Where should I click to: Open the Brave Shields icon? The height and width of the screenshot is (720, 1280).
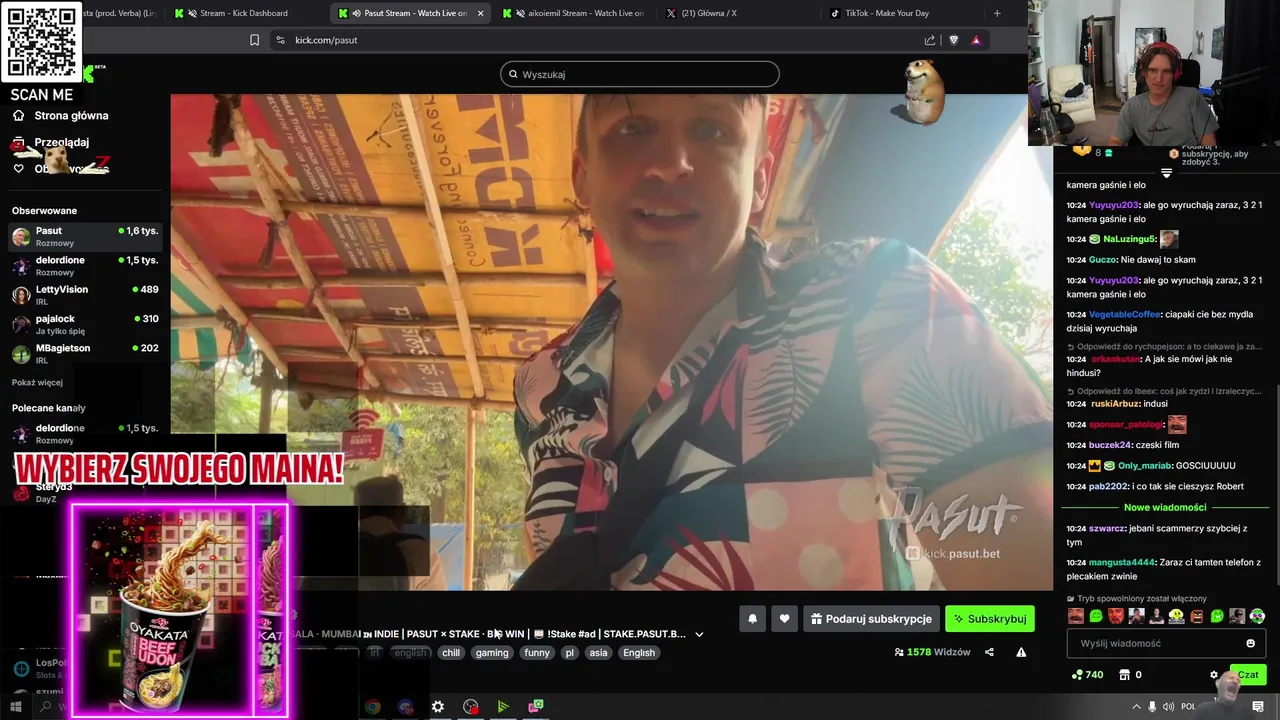tap(953, 40)
